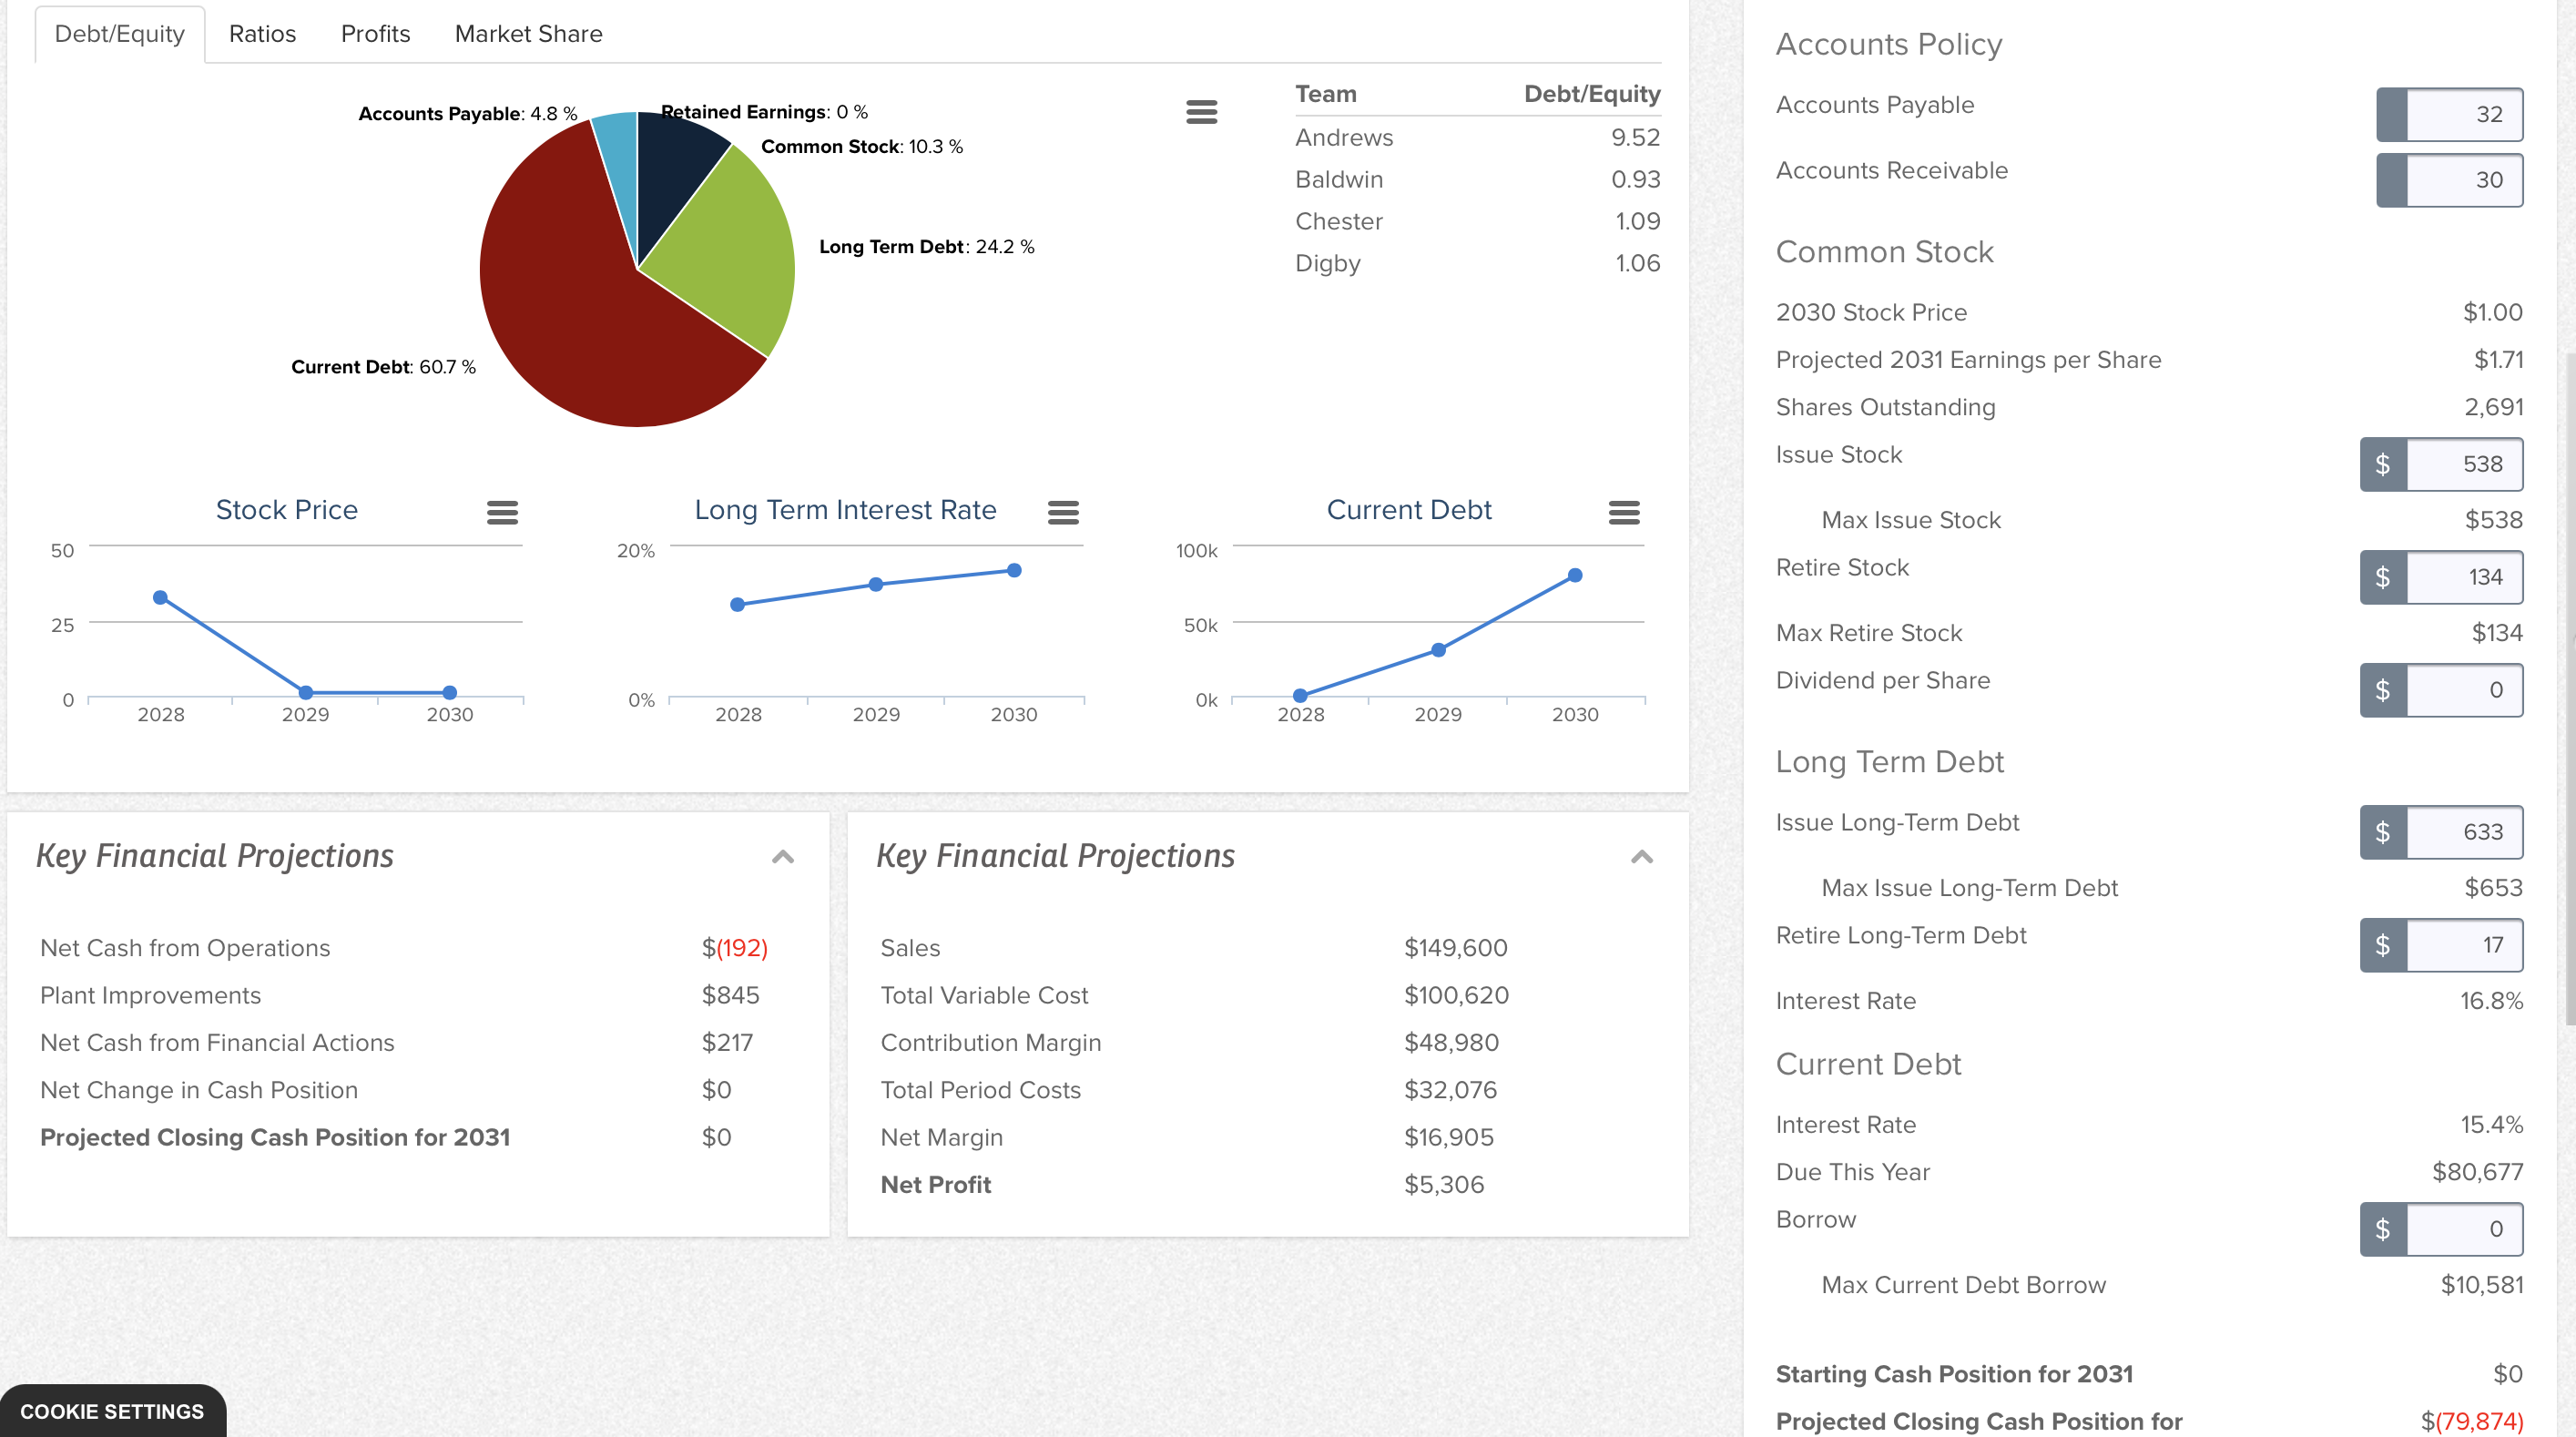Open the pie chart hamburger menu
The width and height of the screenshot is (2576, 1437).
coord(1201,112)
